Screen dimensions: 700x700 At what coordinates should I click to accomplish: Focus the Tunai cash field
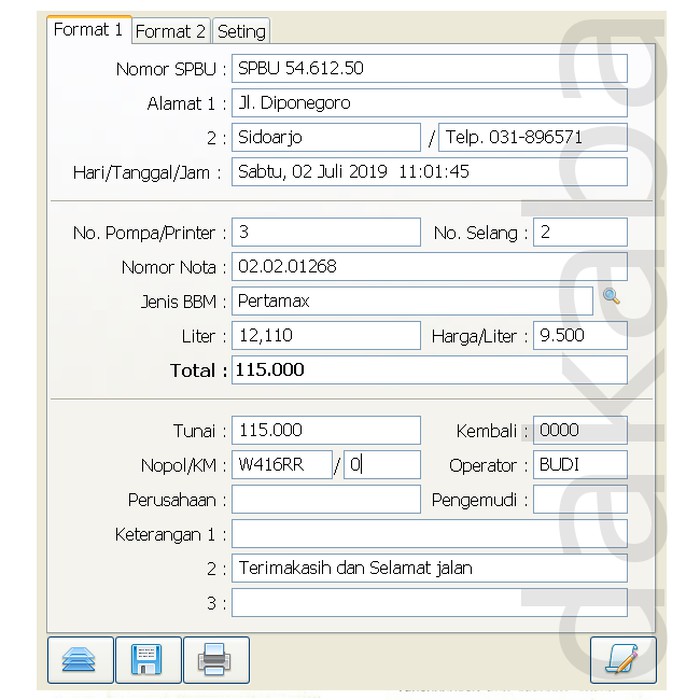point(325,430)
